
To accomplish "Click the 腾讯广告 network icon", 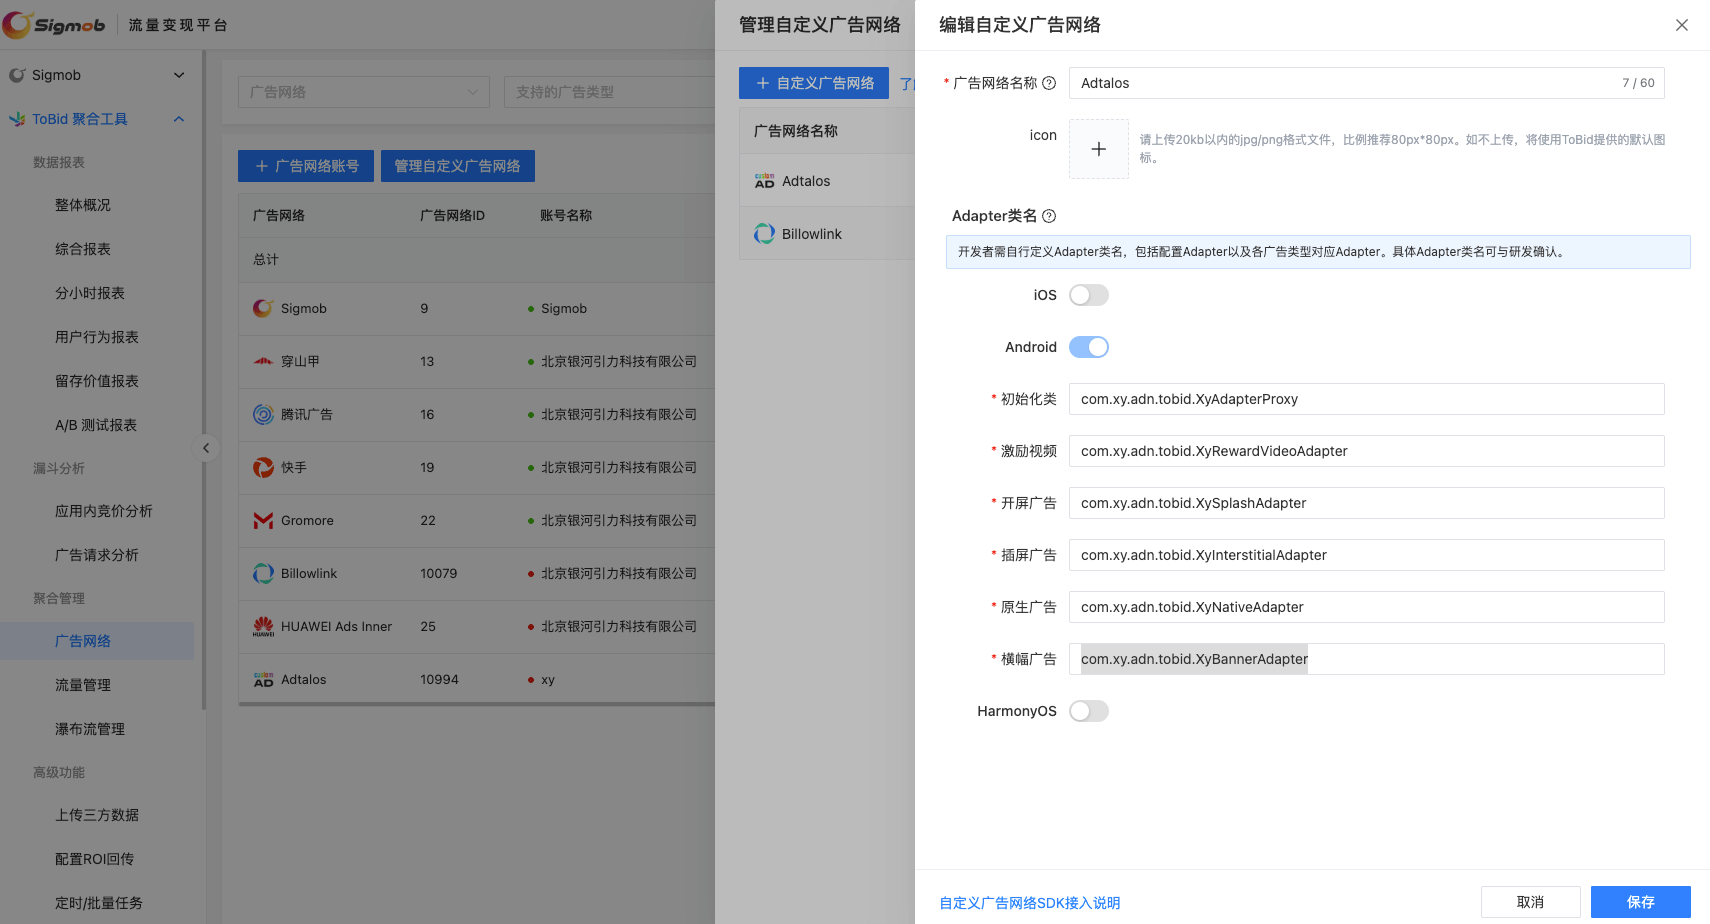I will (262, 414).
